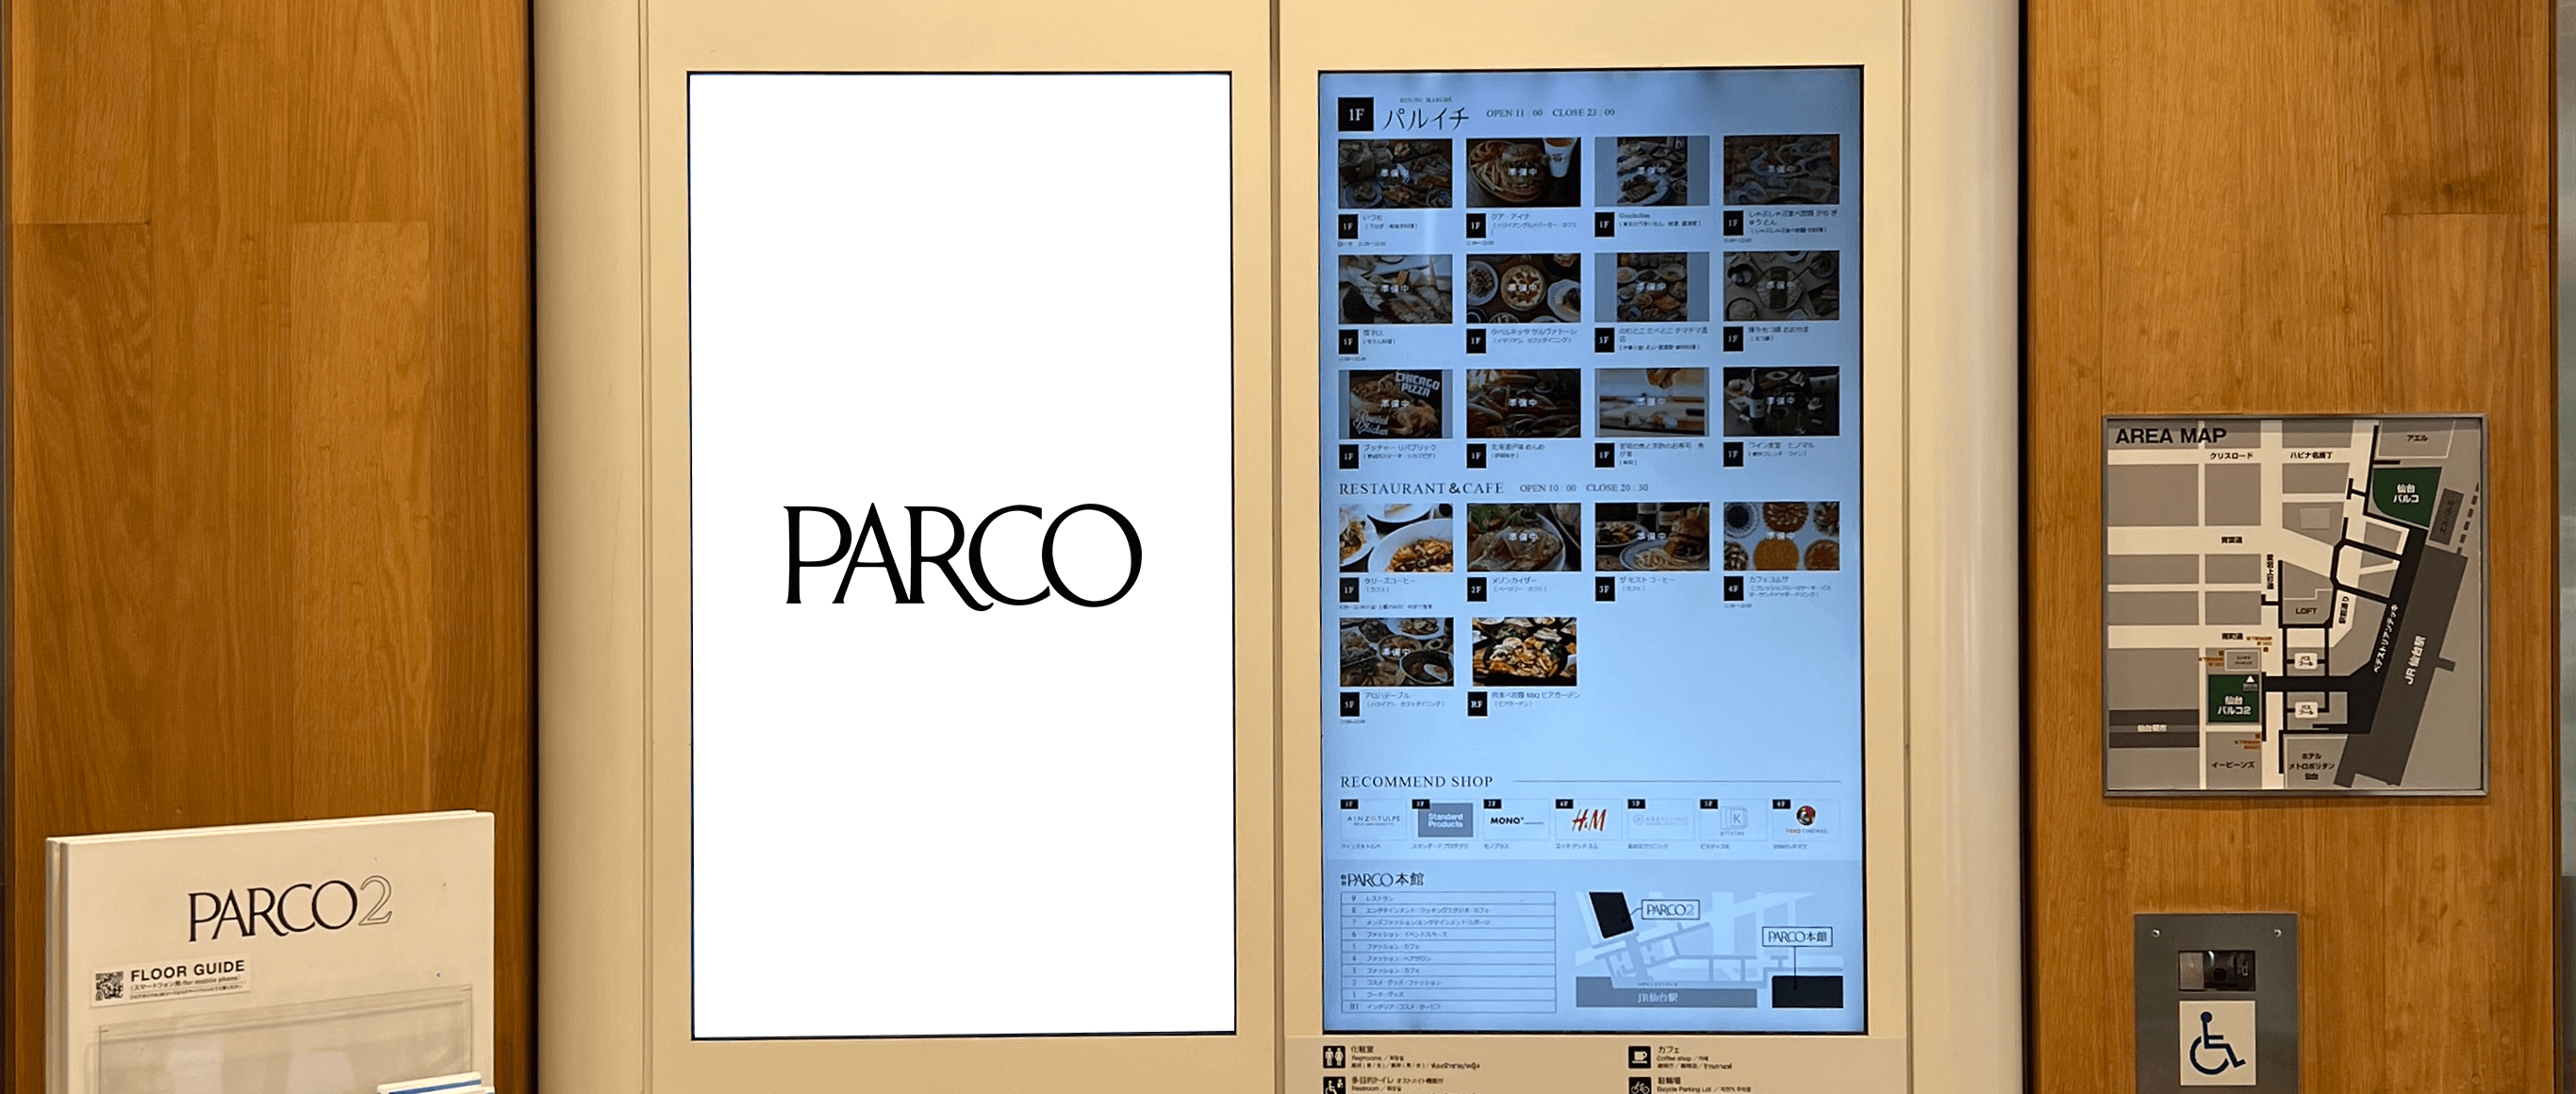
Task: Tap the クリーズコーヒー cafe pasta thumbnail
Action: tap(1396, 537)
